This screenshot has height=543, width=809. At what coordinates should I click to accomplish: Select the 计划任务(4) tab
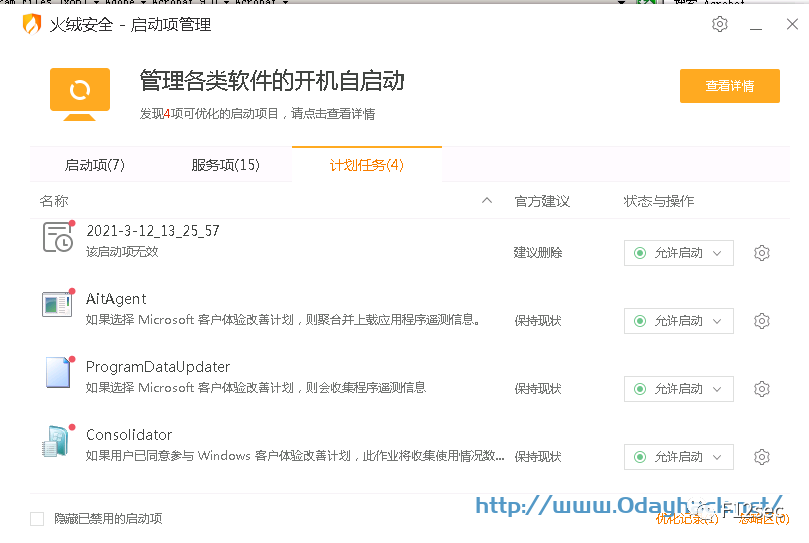coord(367,165)
